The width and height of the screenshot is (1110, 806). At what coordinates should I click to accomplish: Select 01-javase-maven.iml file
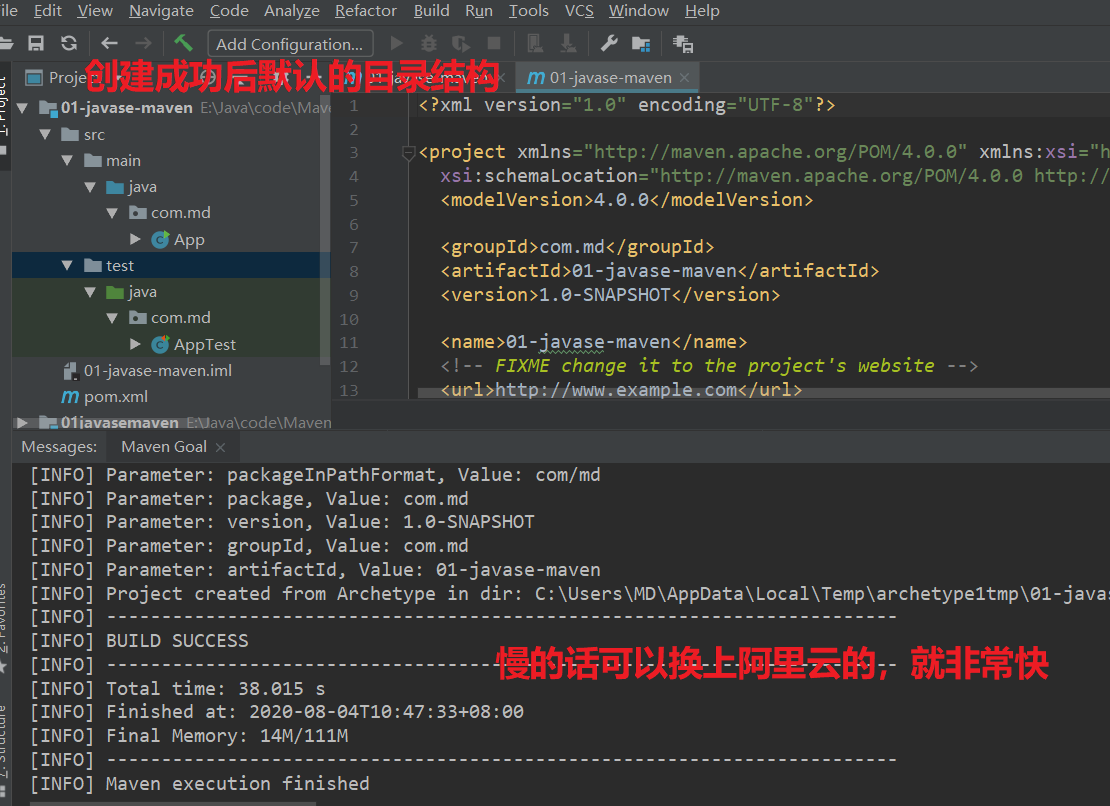[157, 370]
